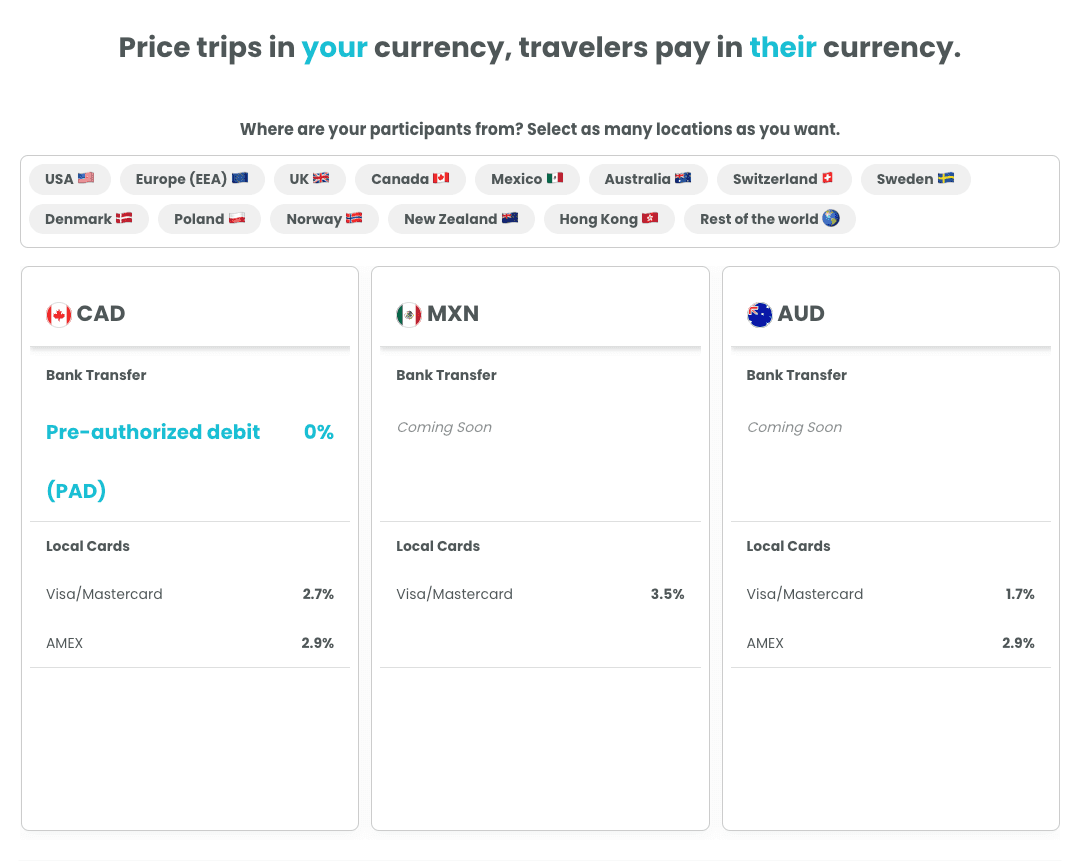Pick Hong Kong from the locations
This screenshot has height=861, width=1077.
point(609,219)
